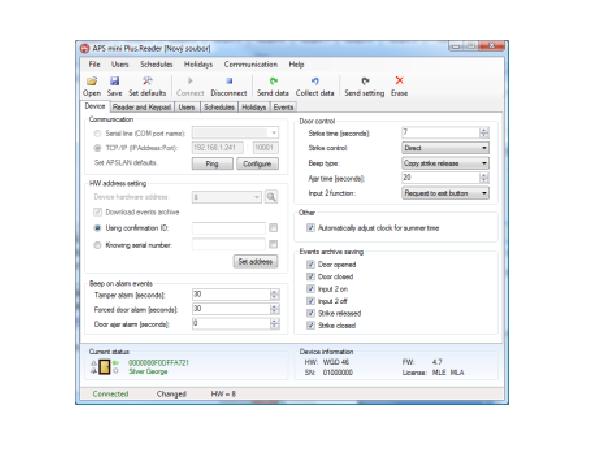The height and width of the screenshot is (450, 600).
Task: Click the Send data toolbar icon
Action: pos(273,81)
